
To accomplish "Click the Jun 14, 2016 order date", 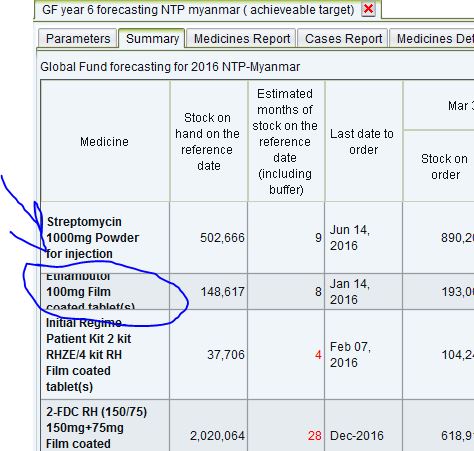I will point(350,238).
